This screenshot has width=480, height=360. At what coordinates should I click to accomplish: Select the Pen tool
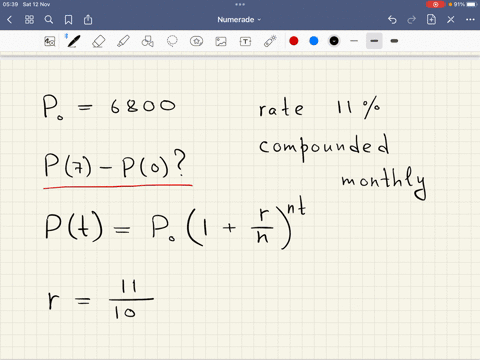click(x=73, y=41)
